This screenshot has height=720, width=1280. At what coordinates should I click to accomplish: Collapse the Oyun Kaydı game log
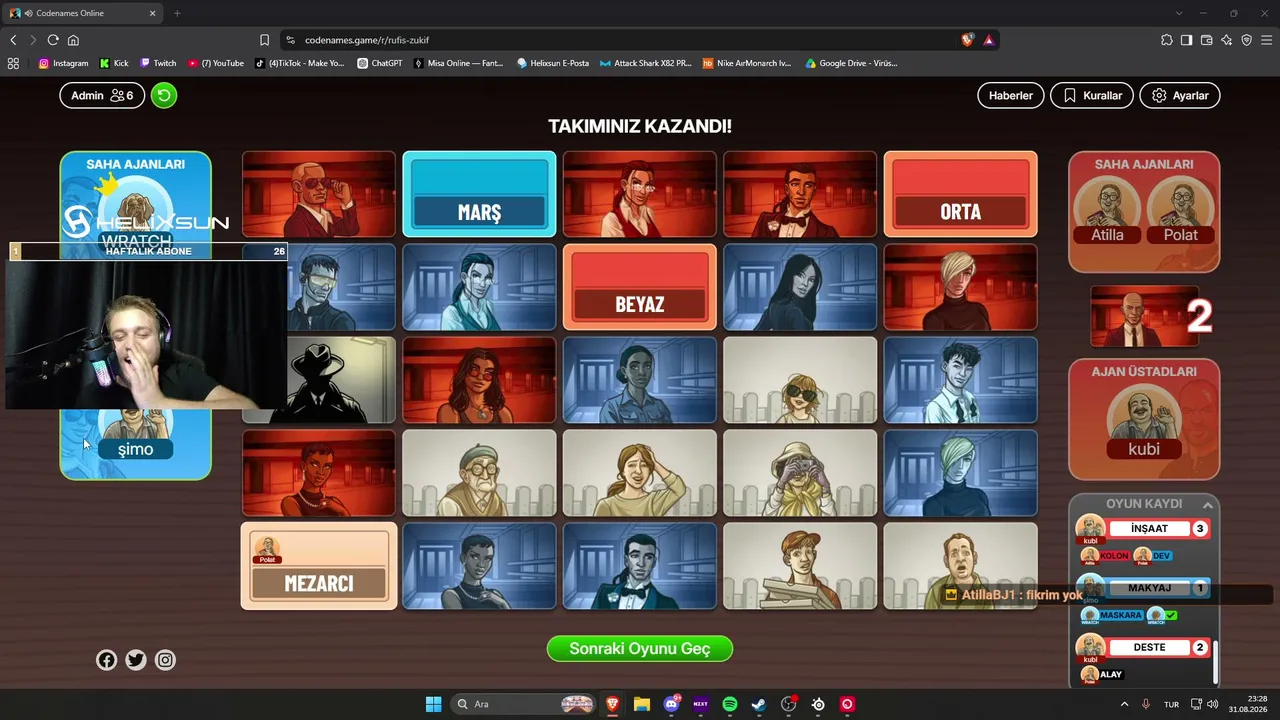coord(1207,504)
